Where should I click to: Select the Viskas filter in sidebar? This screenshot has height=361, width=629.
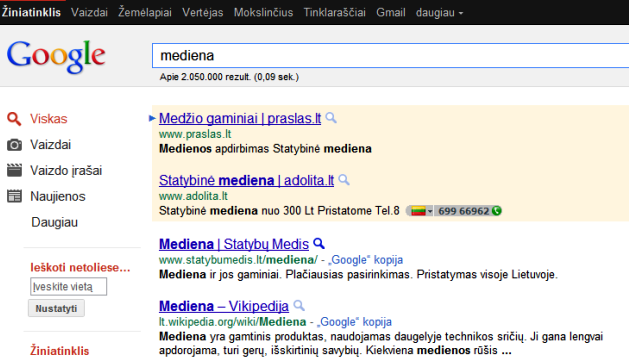pyautogui.click(x=49, y=119)
